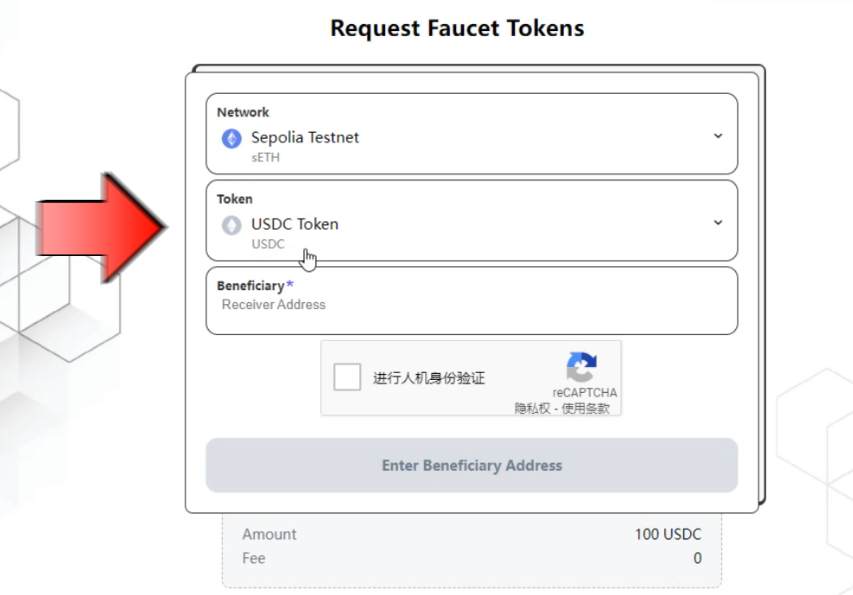Click the 进行人机身份验证 captcha label

(429, 378)
